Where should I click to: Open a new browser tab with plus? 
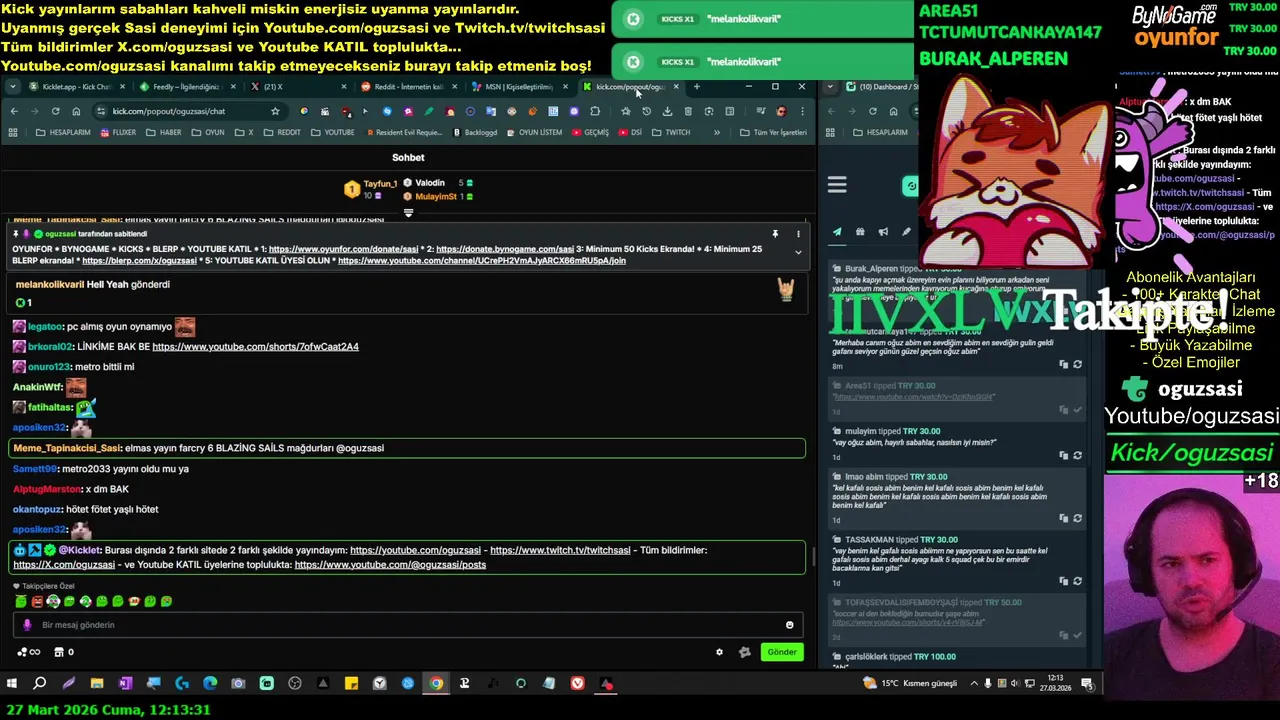697,87
